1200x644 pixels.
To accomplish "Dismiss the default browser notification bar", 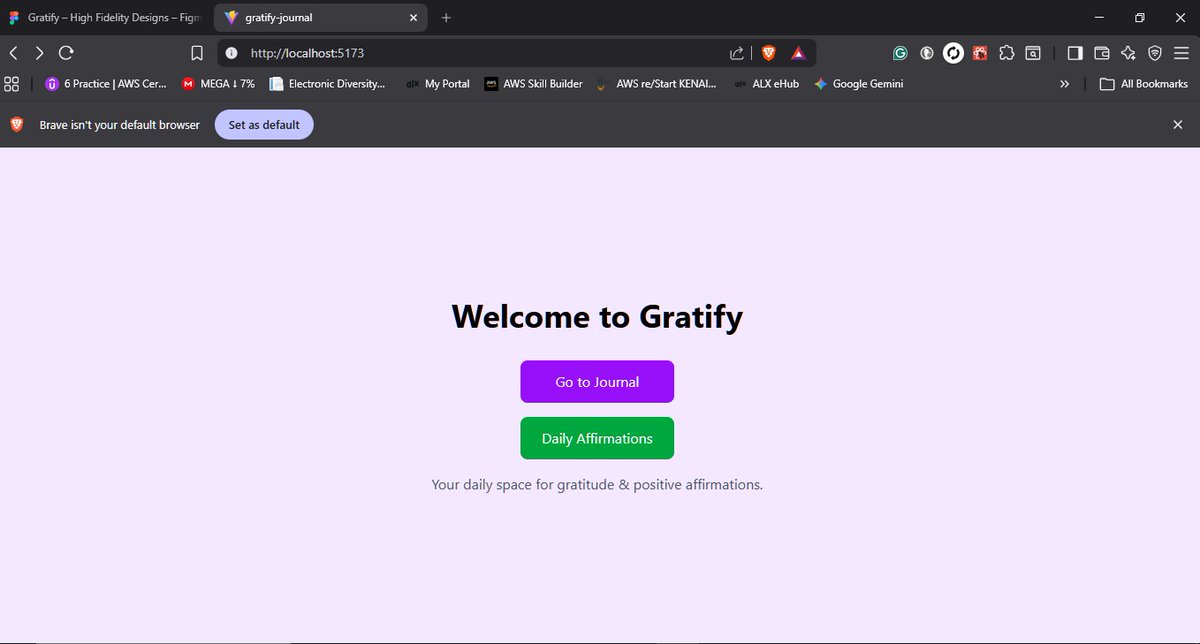I will tap(1178, 125).
